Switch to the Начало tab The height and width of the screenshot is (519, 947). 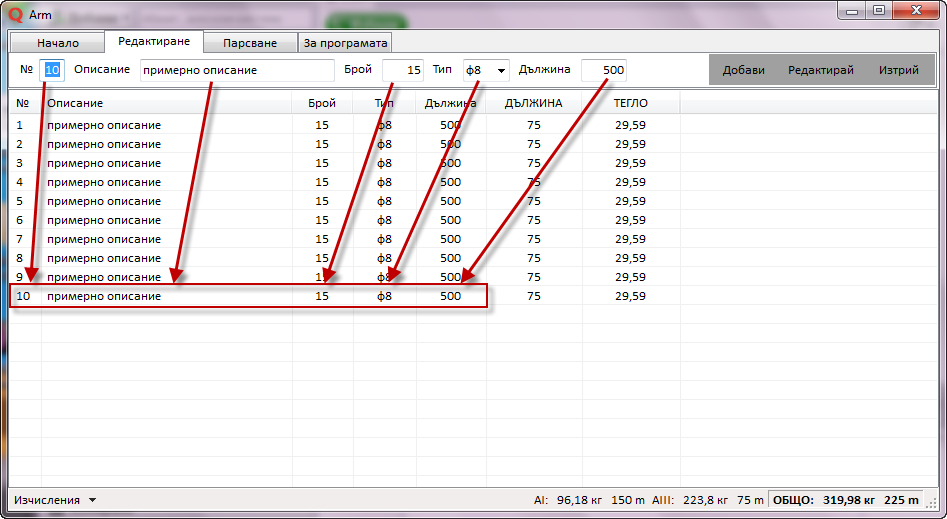click(58, 43)
